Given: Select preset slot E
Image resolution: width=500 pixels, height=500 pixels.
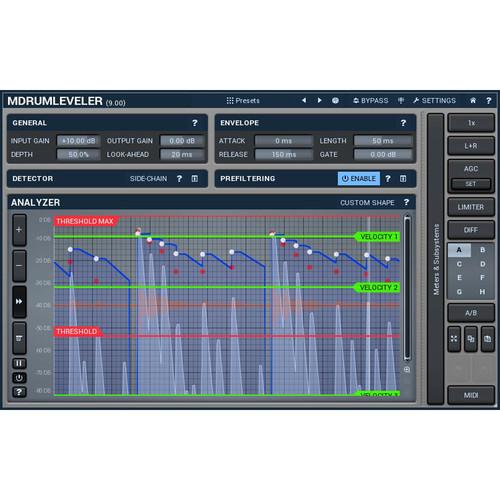Looking at the screenshot, I should [459, 278].
